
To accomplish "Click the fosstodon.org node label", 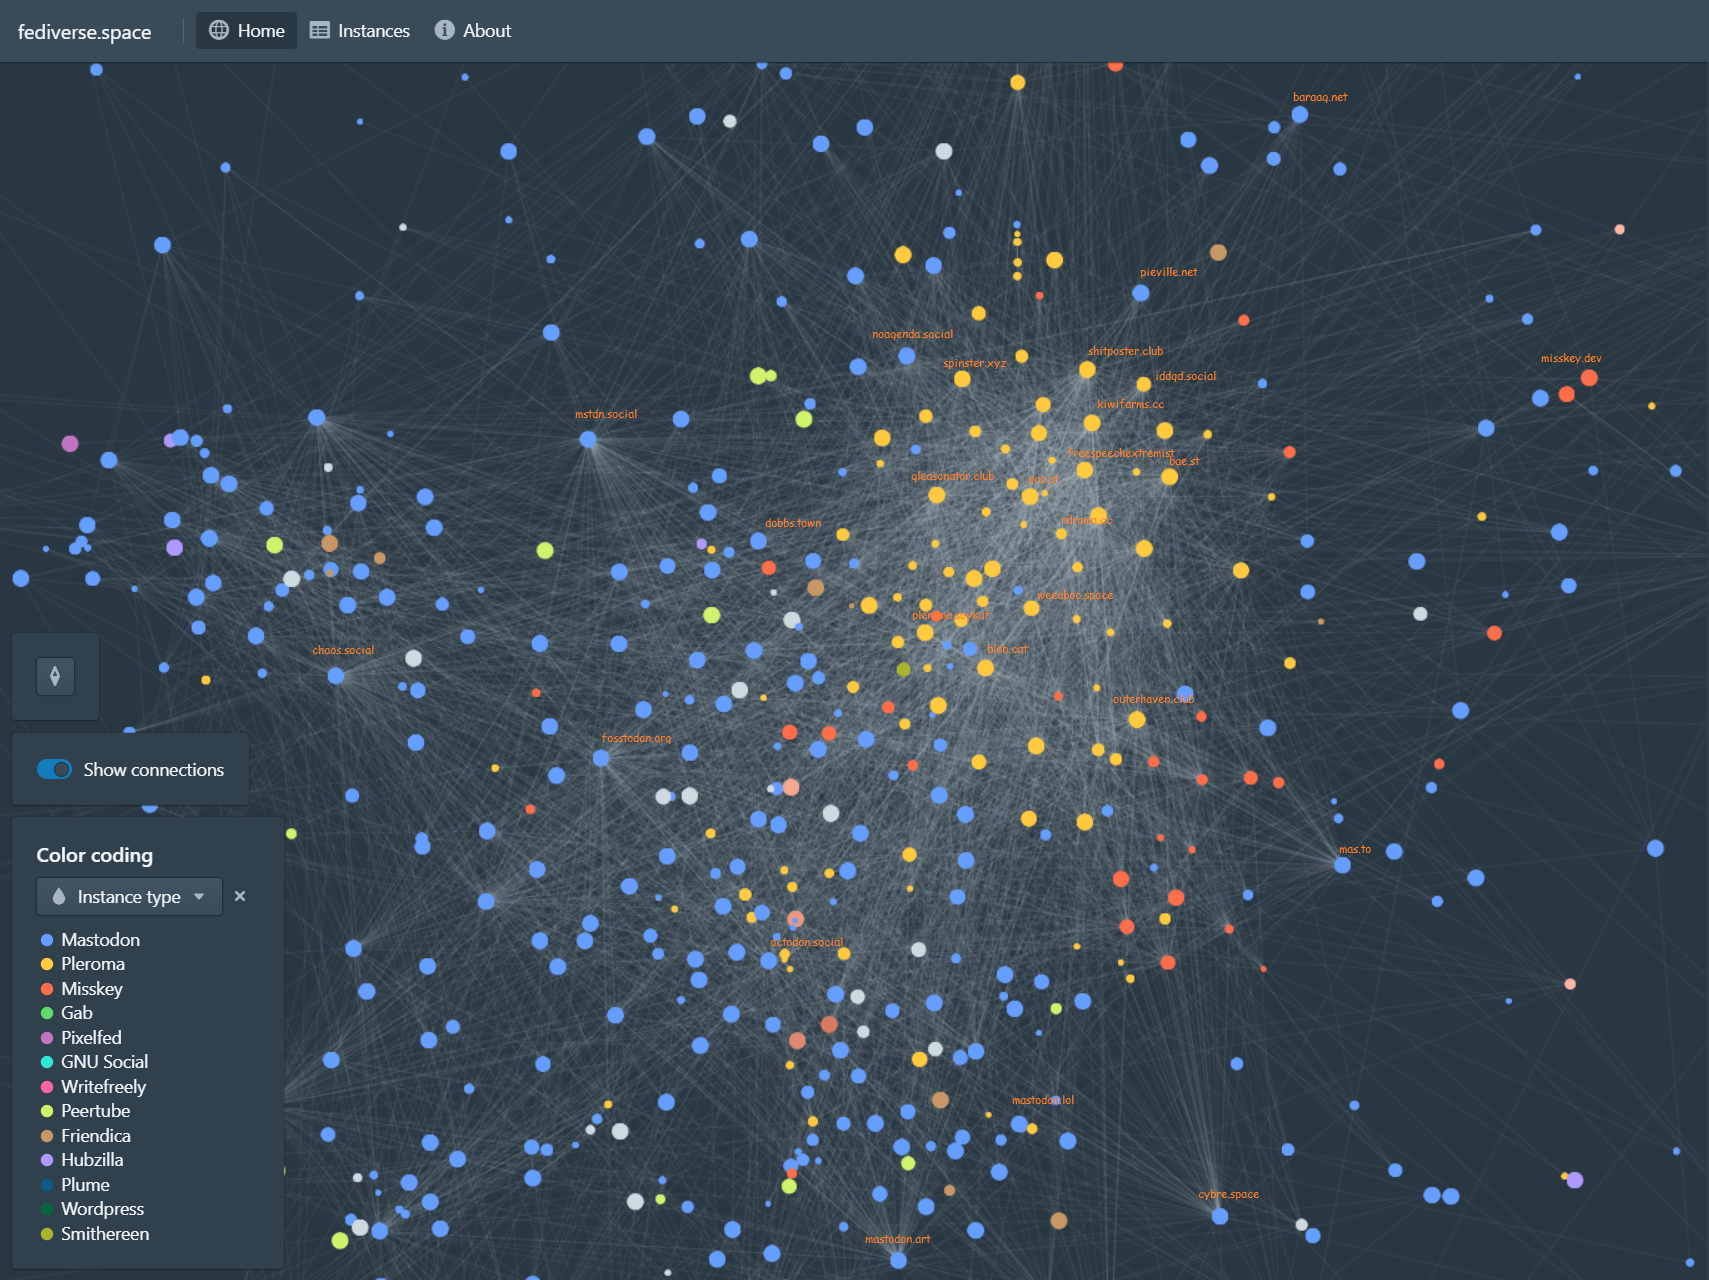I will 636,738.
